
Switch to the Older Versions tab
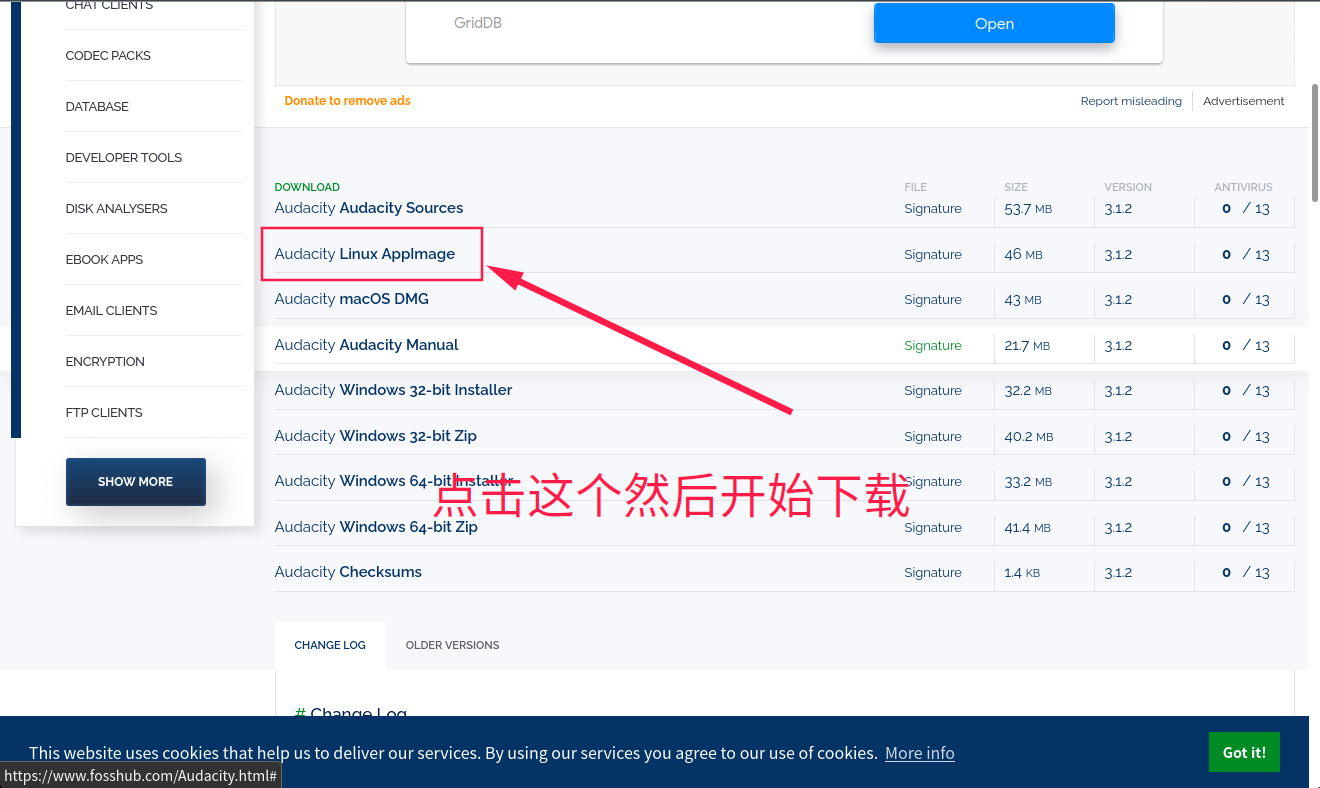[452, 645]
